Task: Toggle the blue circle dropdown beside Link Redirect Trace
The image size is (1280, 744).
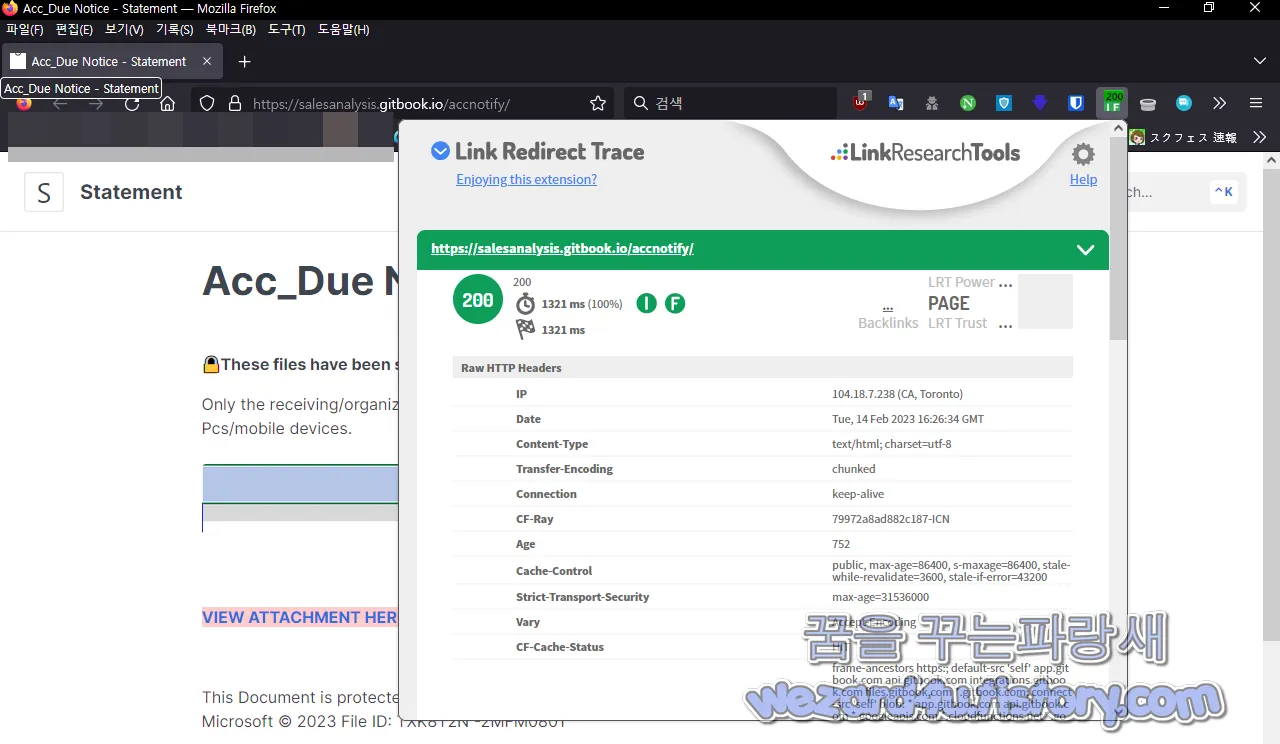Action: (440, 151)
